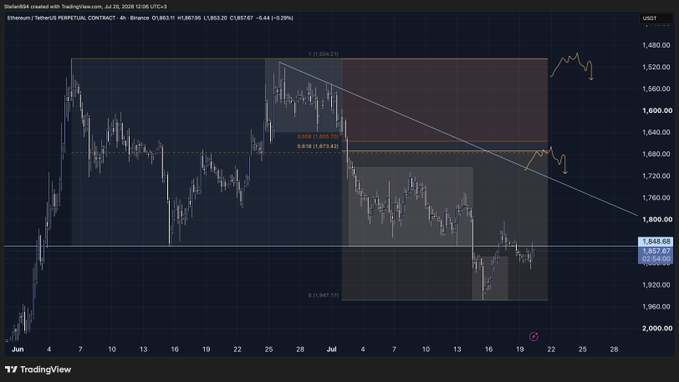Image resolution: width=679 pixels, height=382 pixels.
Task: Click the 1,600.00 price axis label
Action: coord(656,110)
